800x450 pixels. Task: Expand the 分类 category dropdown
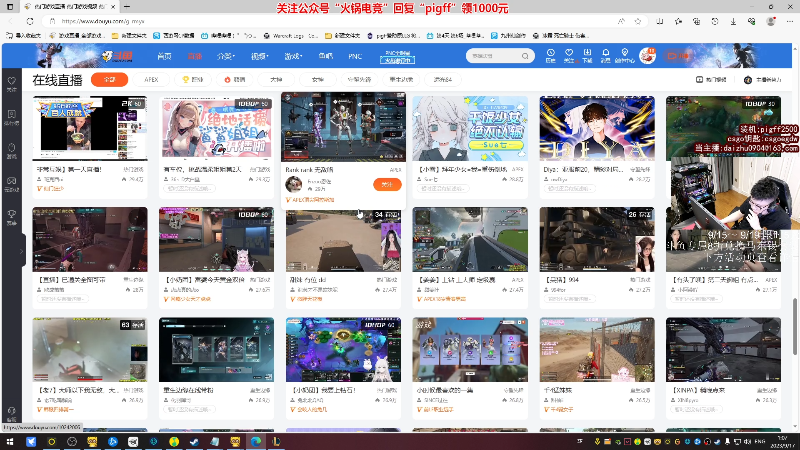[x=226, y=56]
